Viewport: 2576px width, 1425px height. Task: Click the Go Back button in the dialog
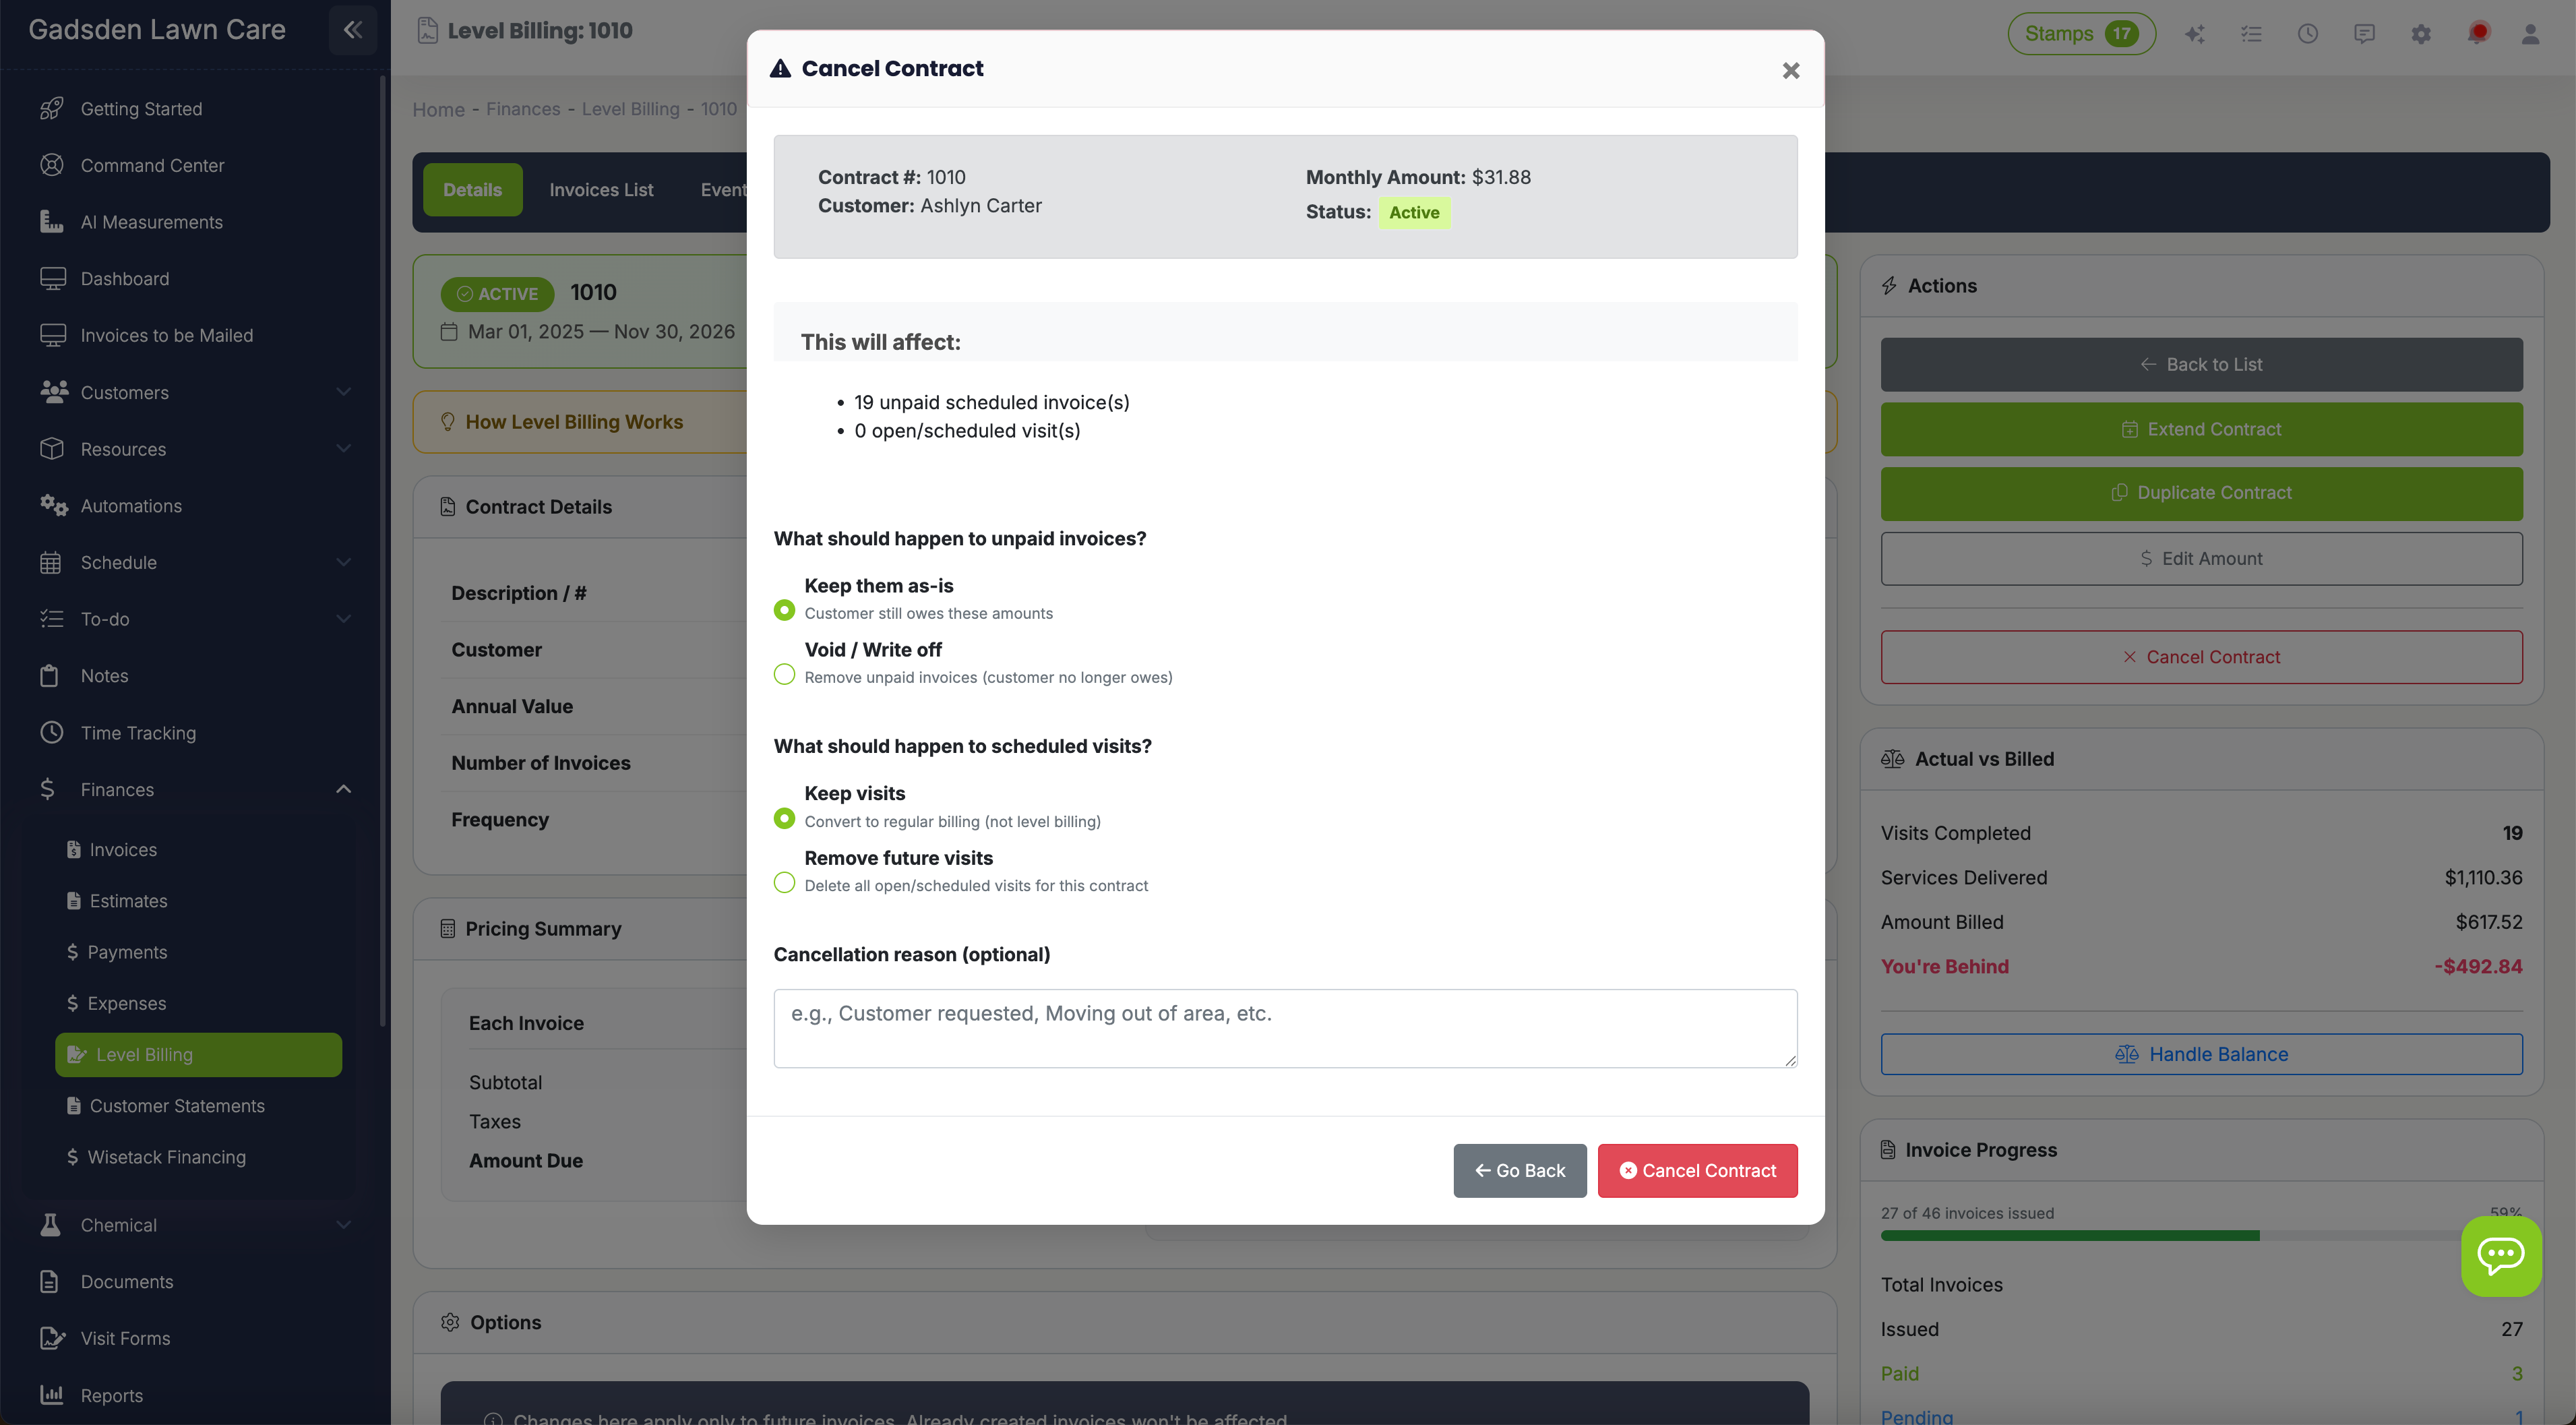[1519, 1170]
